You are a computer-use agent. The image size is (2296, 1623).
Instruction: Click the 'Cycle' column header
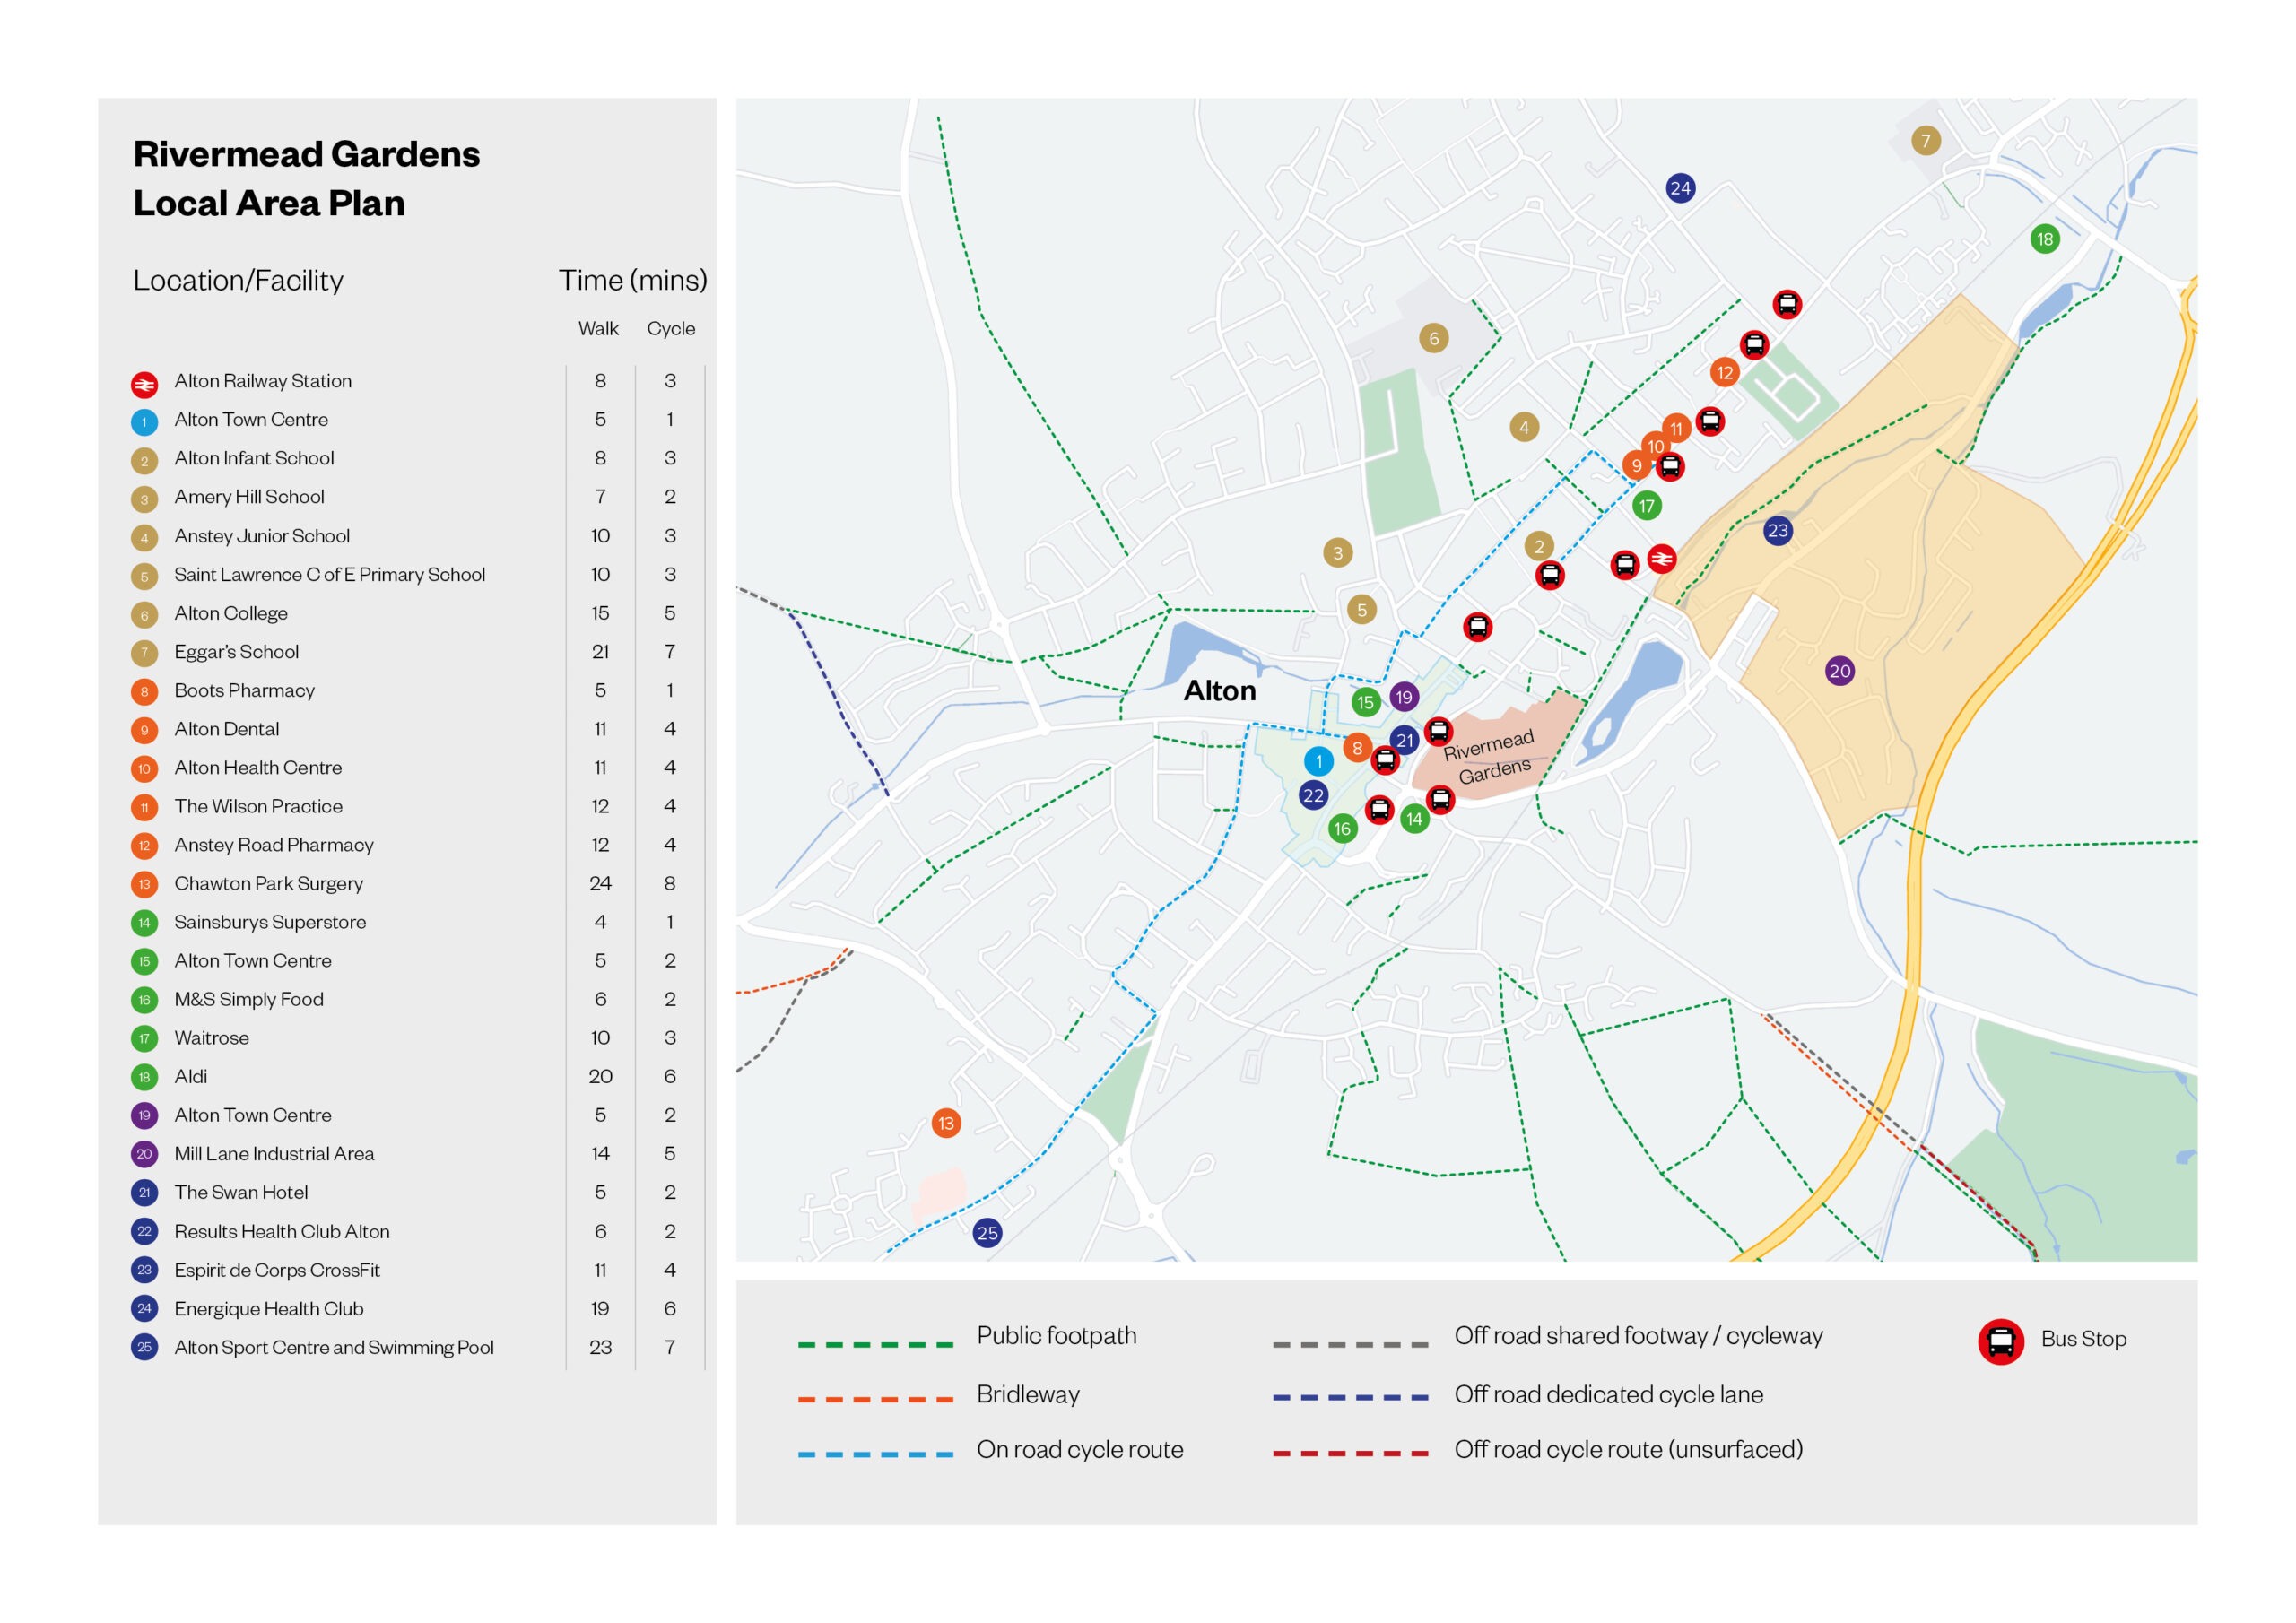(671, 328)
